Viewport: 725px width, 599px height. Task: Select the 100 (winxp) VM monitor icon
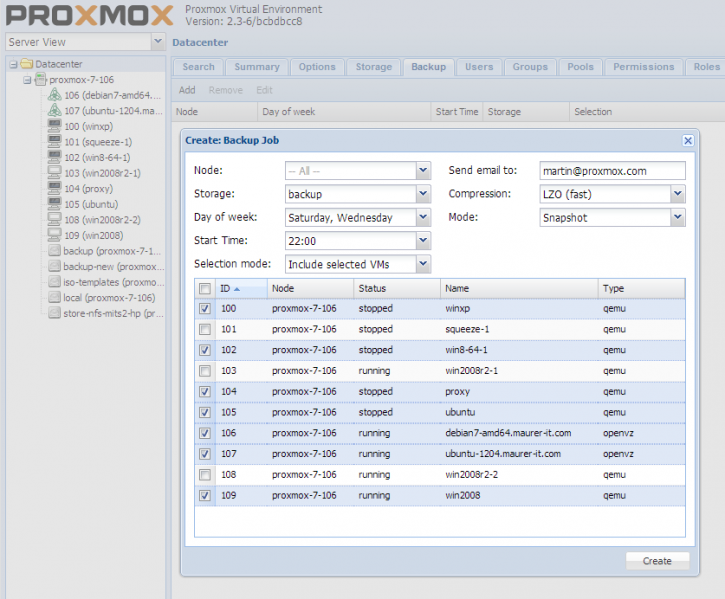click(x=55, y=126)
